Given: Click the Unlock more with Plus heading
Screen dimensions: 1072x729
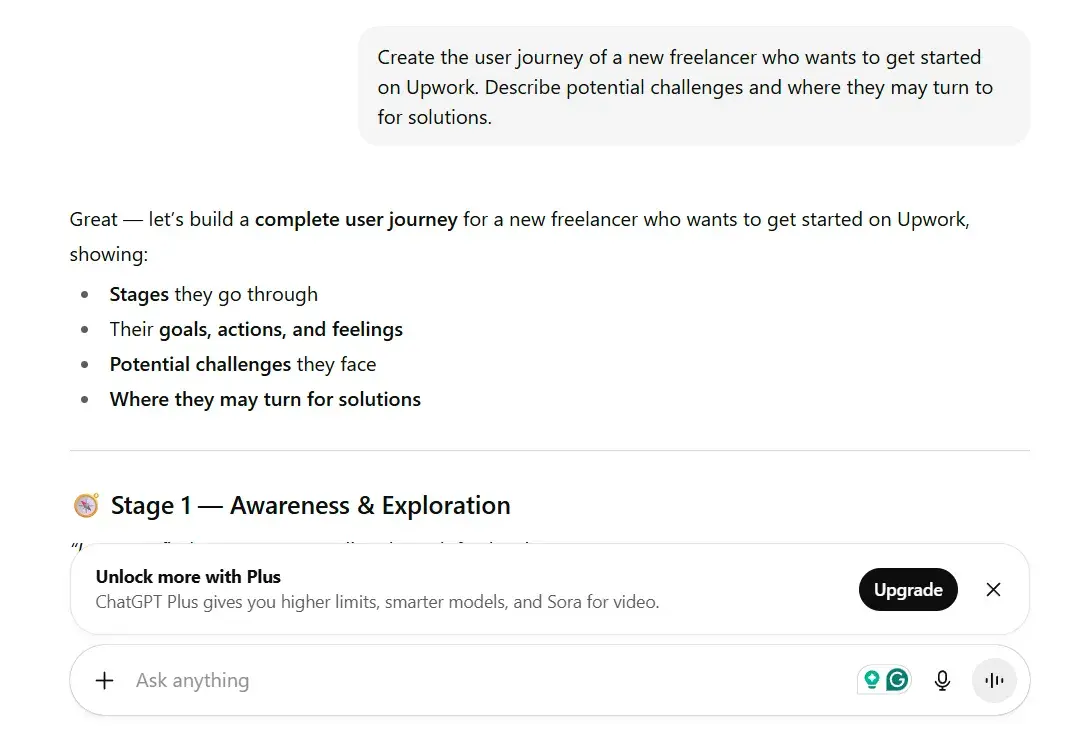Looking at the screenshot, I should pos(188,577).
